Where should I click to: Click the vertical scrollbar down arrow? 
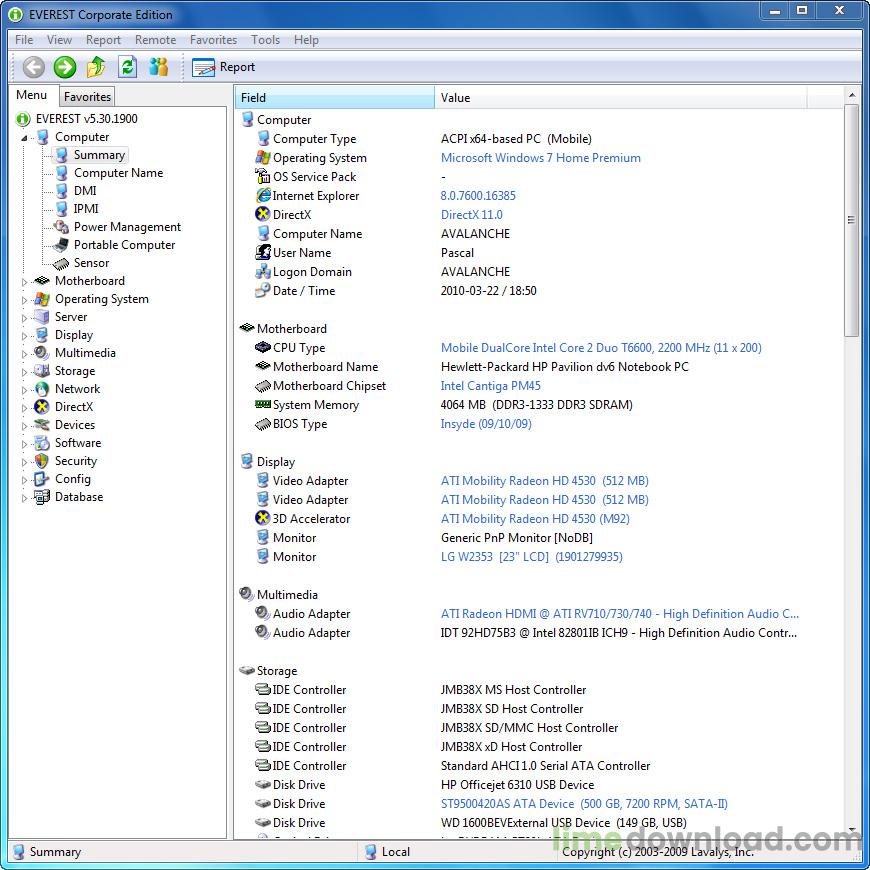[x=852, y=830]
